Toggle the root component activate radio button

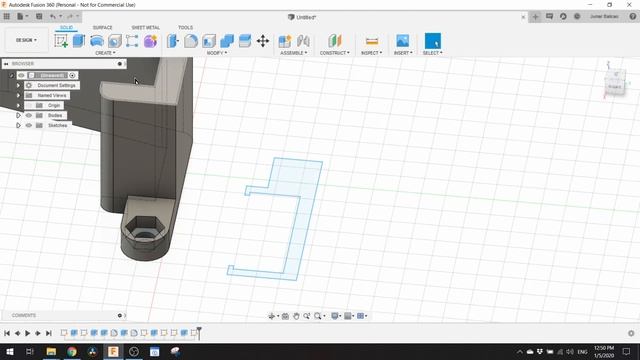tap(72, 76)
